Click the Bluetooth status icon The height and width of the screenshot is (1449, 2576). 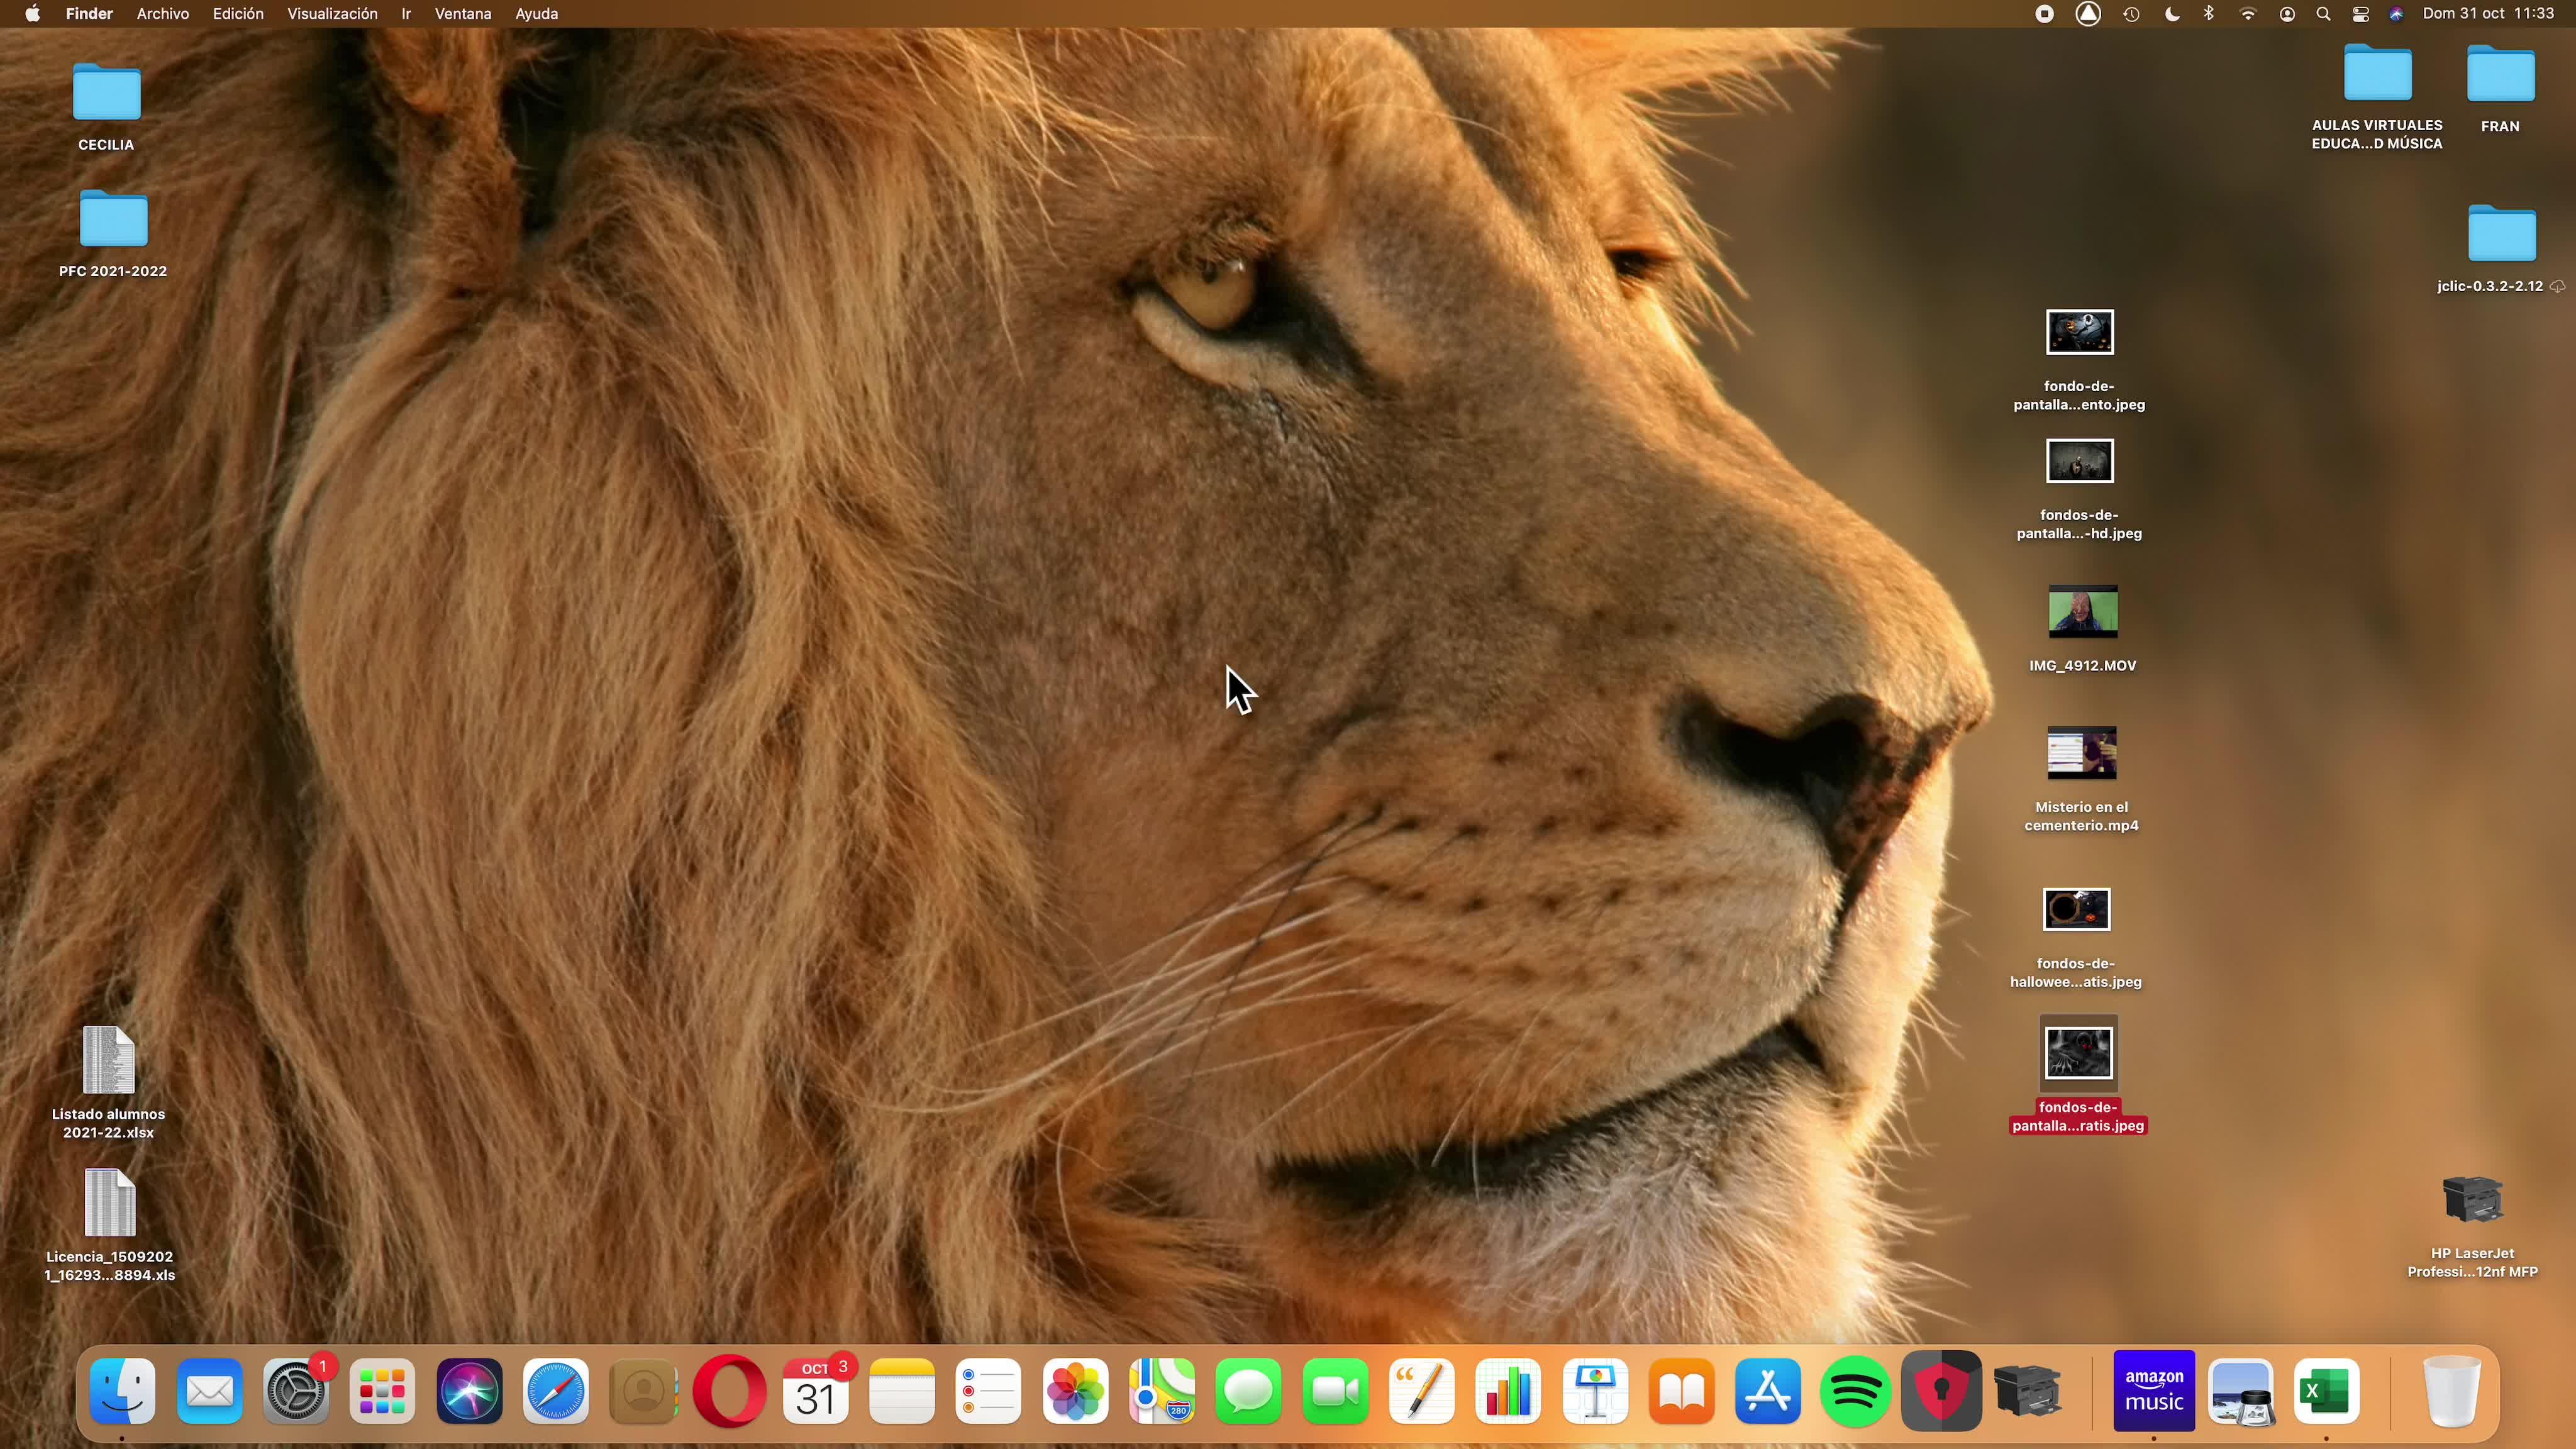tap(2209, 14)
